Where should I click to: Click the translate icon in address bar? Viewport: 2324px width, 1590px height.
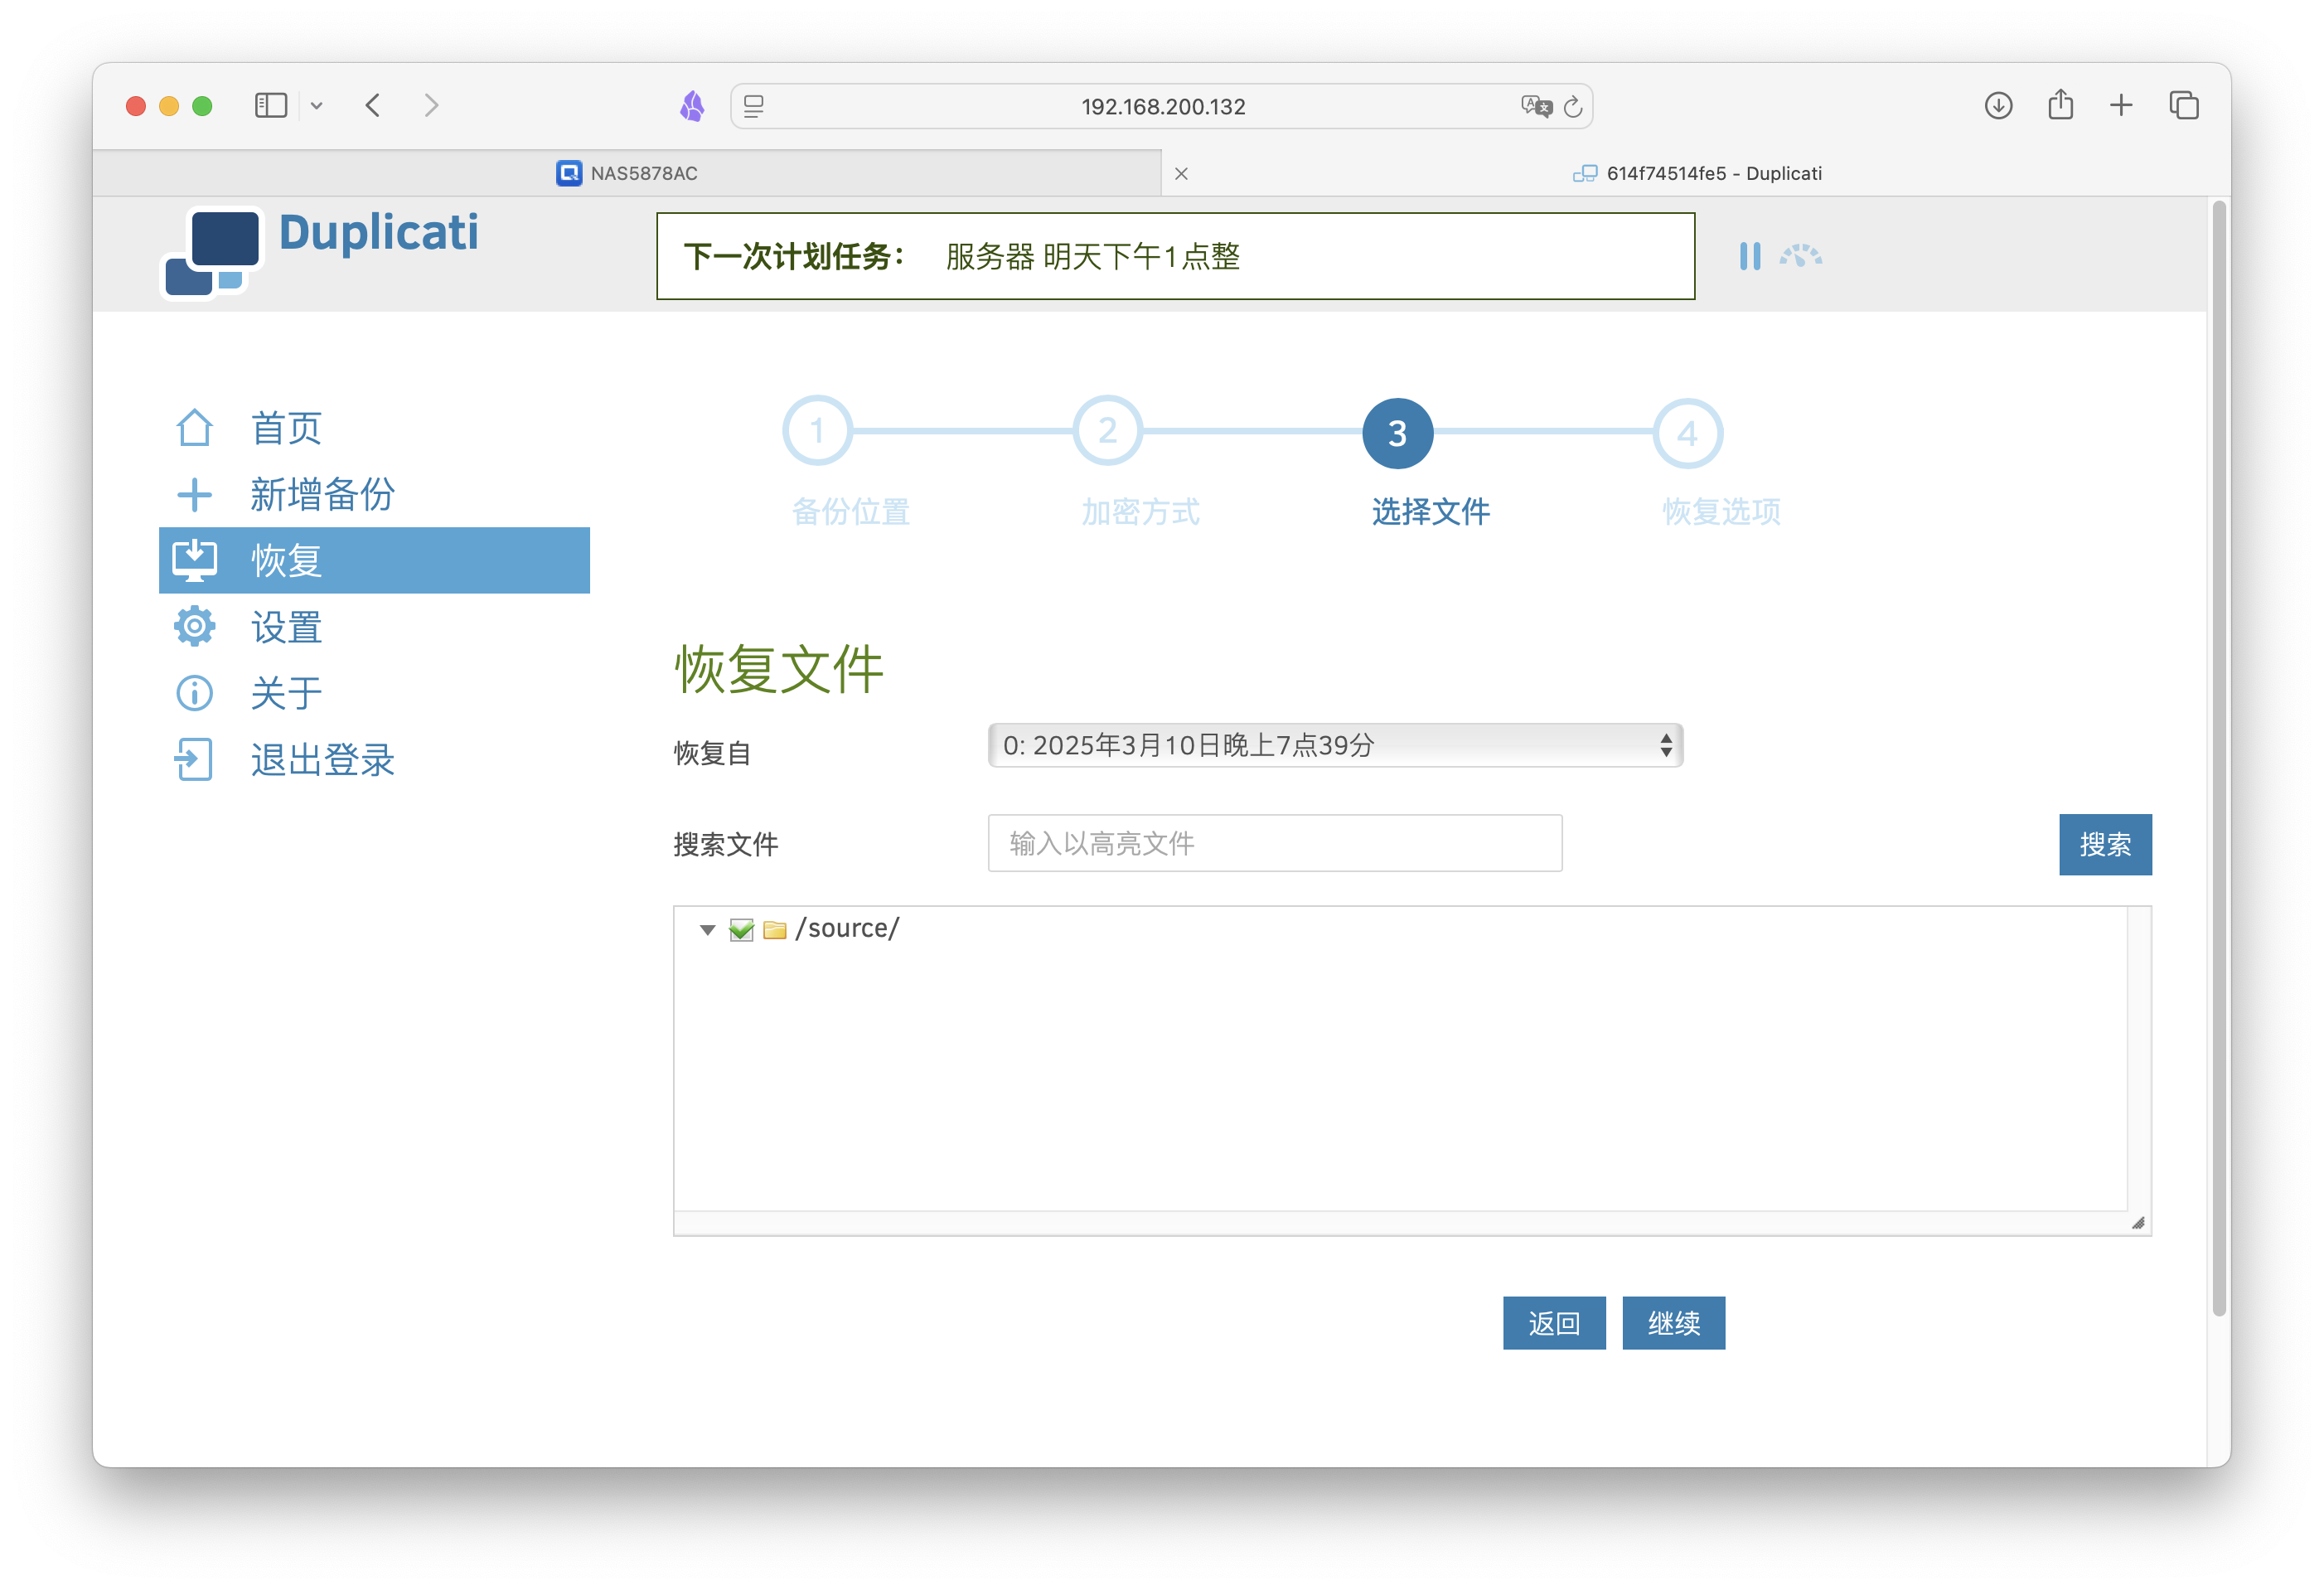1536,106
